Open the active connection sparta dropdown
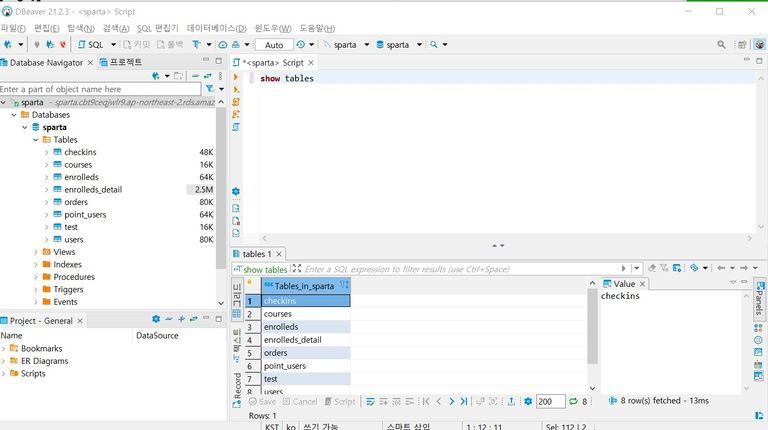768x430 pixels. [366, 45]
